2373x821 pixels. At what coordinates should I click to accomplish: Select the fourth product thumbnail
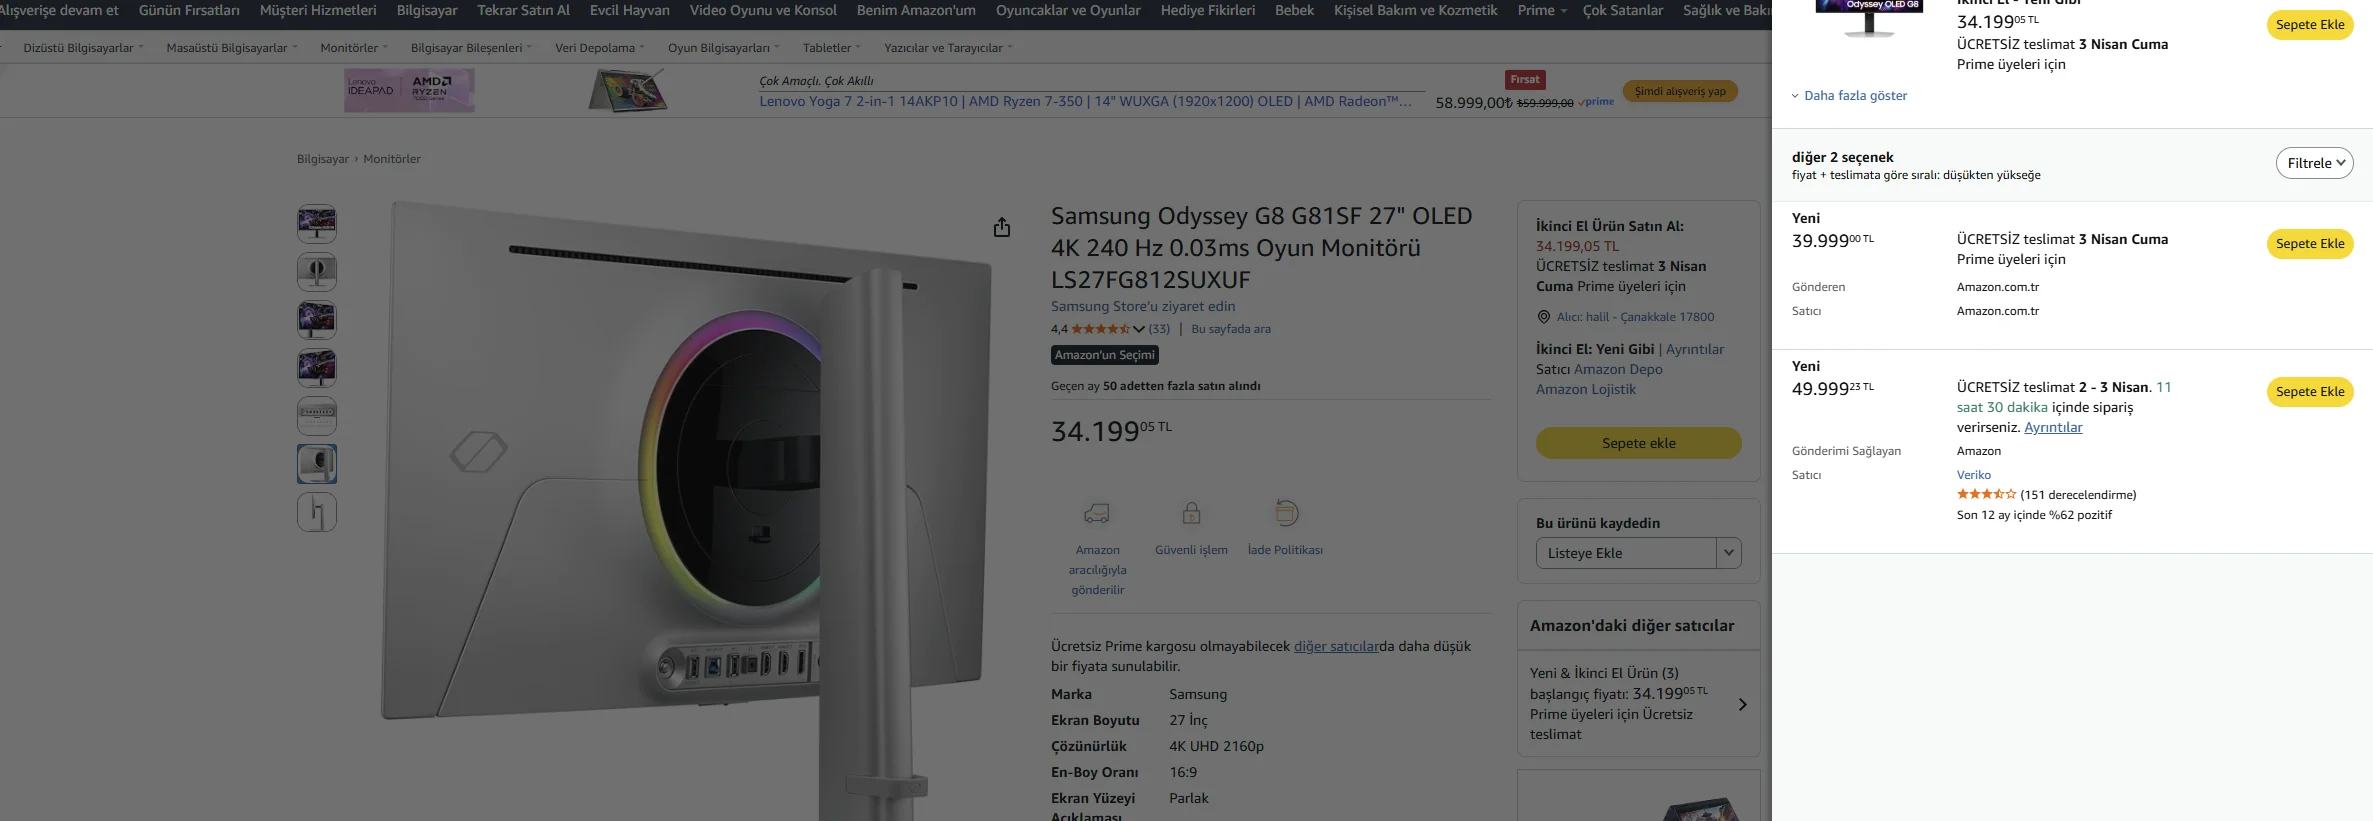pyautogui.click(x=317, y=368)
